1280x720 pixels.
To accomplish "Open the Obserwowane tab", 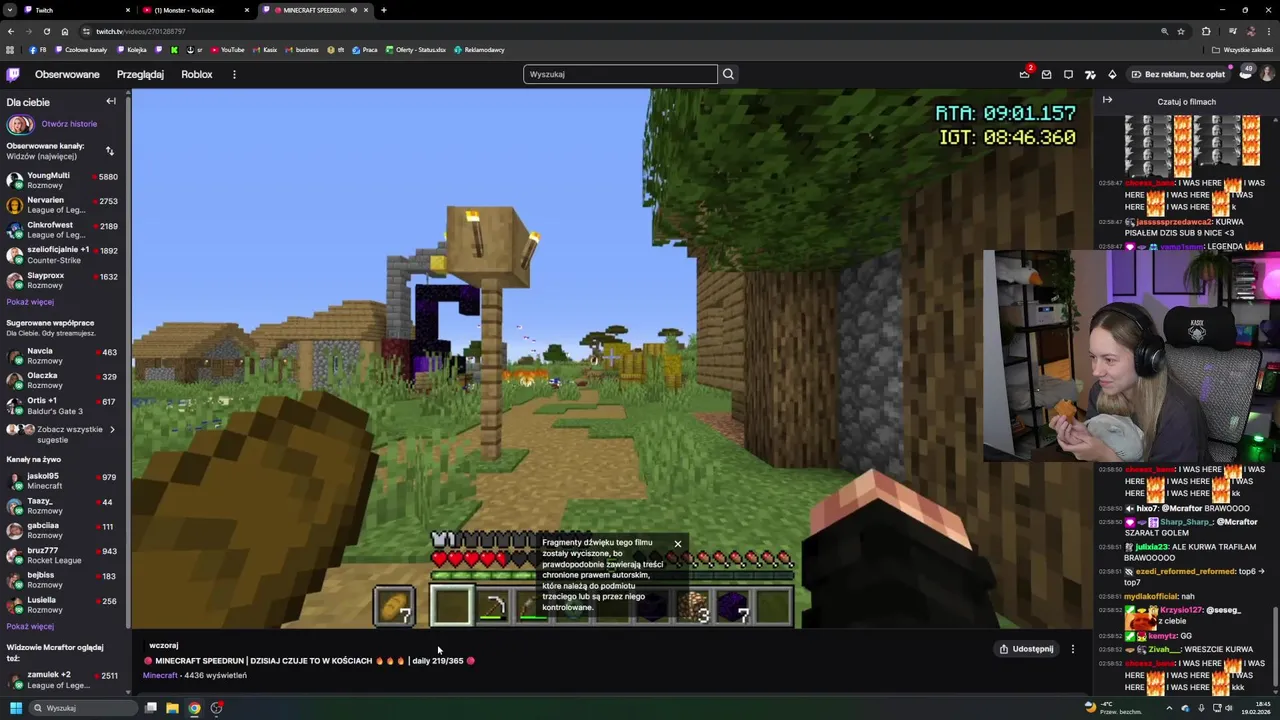I will [x=67, y=74].
